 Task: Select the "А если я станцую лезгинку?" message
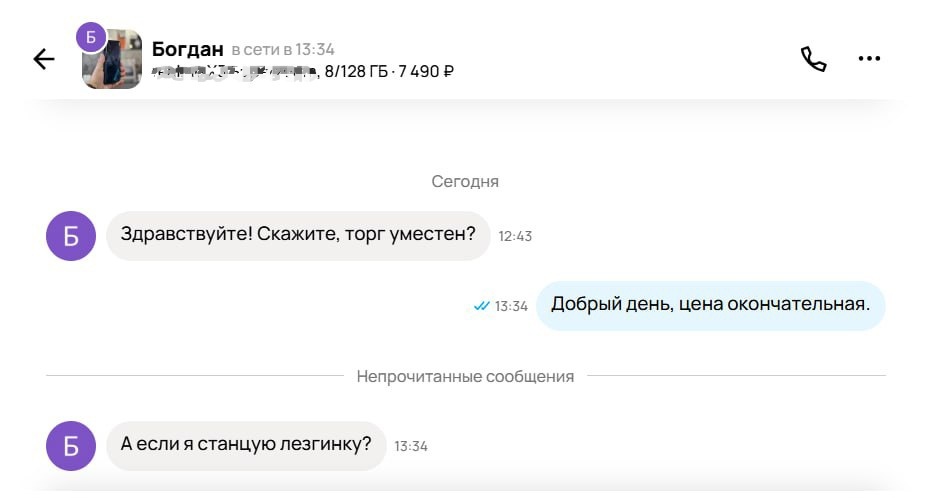246,445
